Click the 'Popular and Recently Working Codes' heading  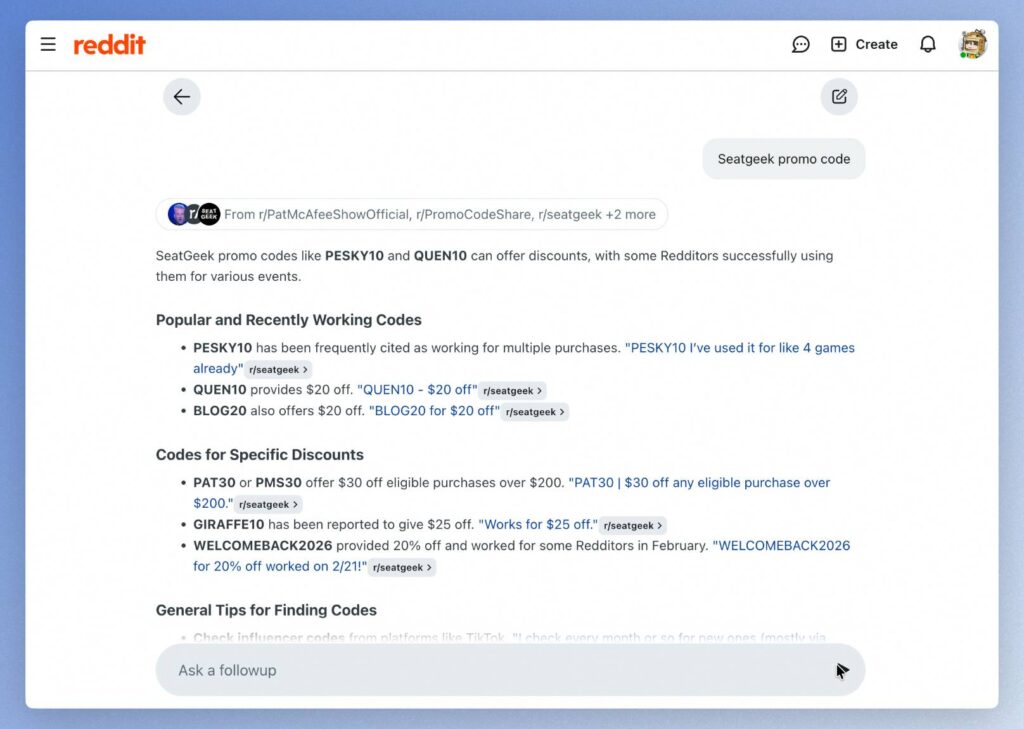pos(289,320)
